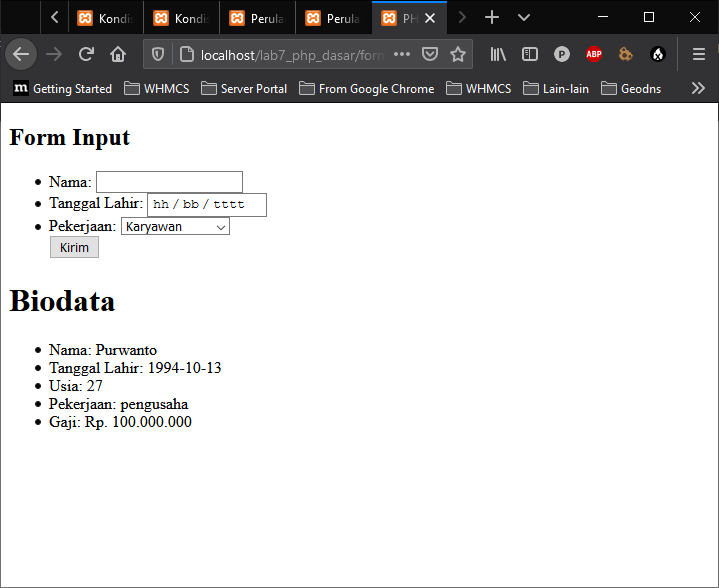The image size is (719, 588).
Task: Click 'Usia: 27' text
Action: (x=76, y=386)
